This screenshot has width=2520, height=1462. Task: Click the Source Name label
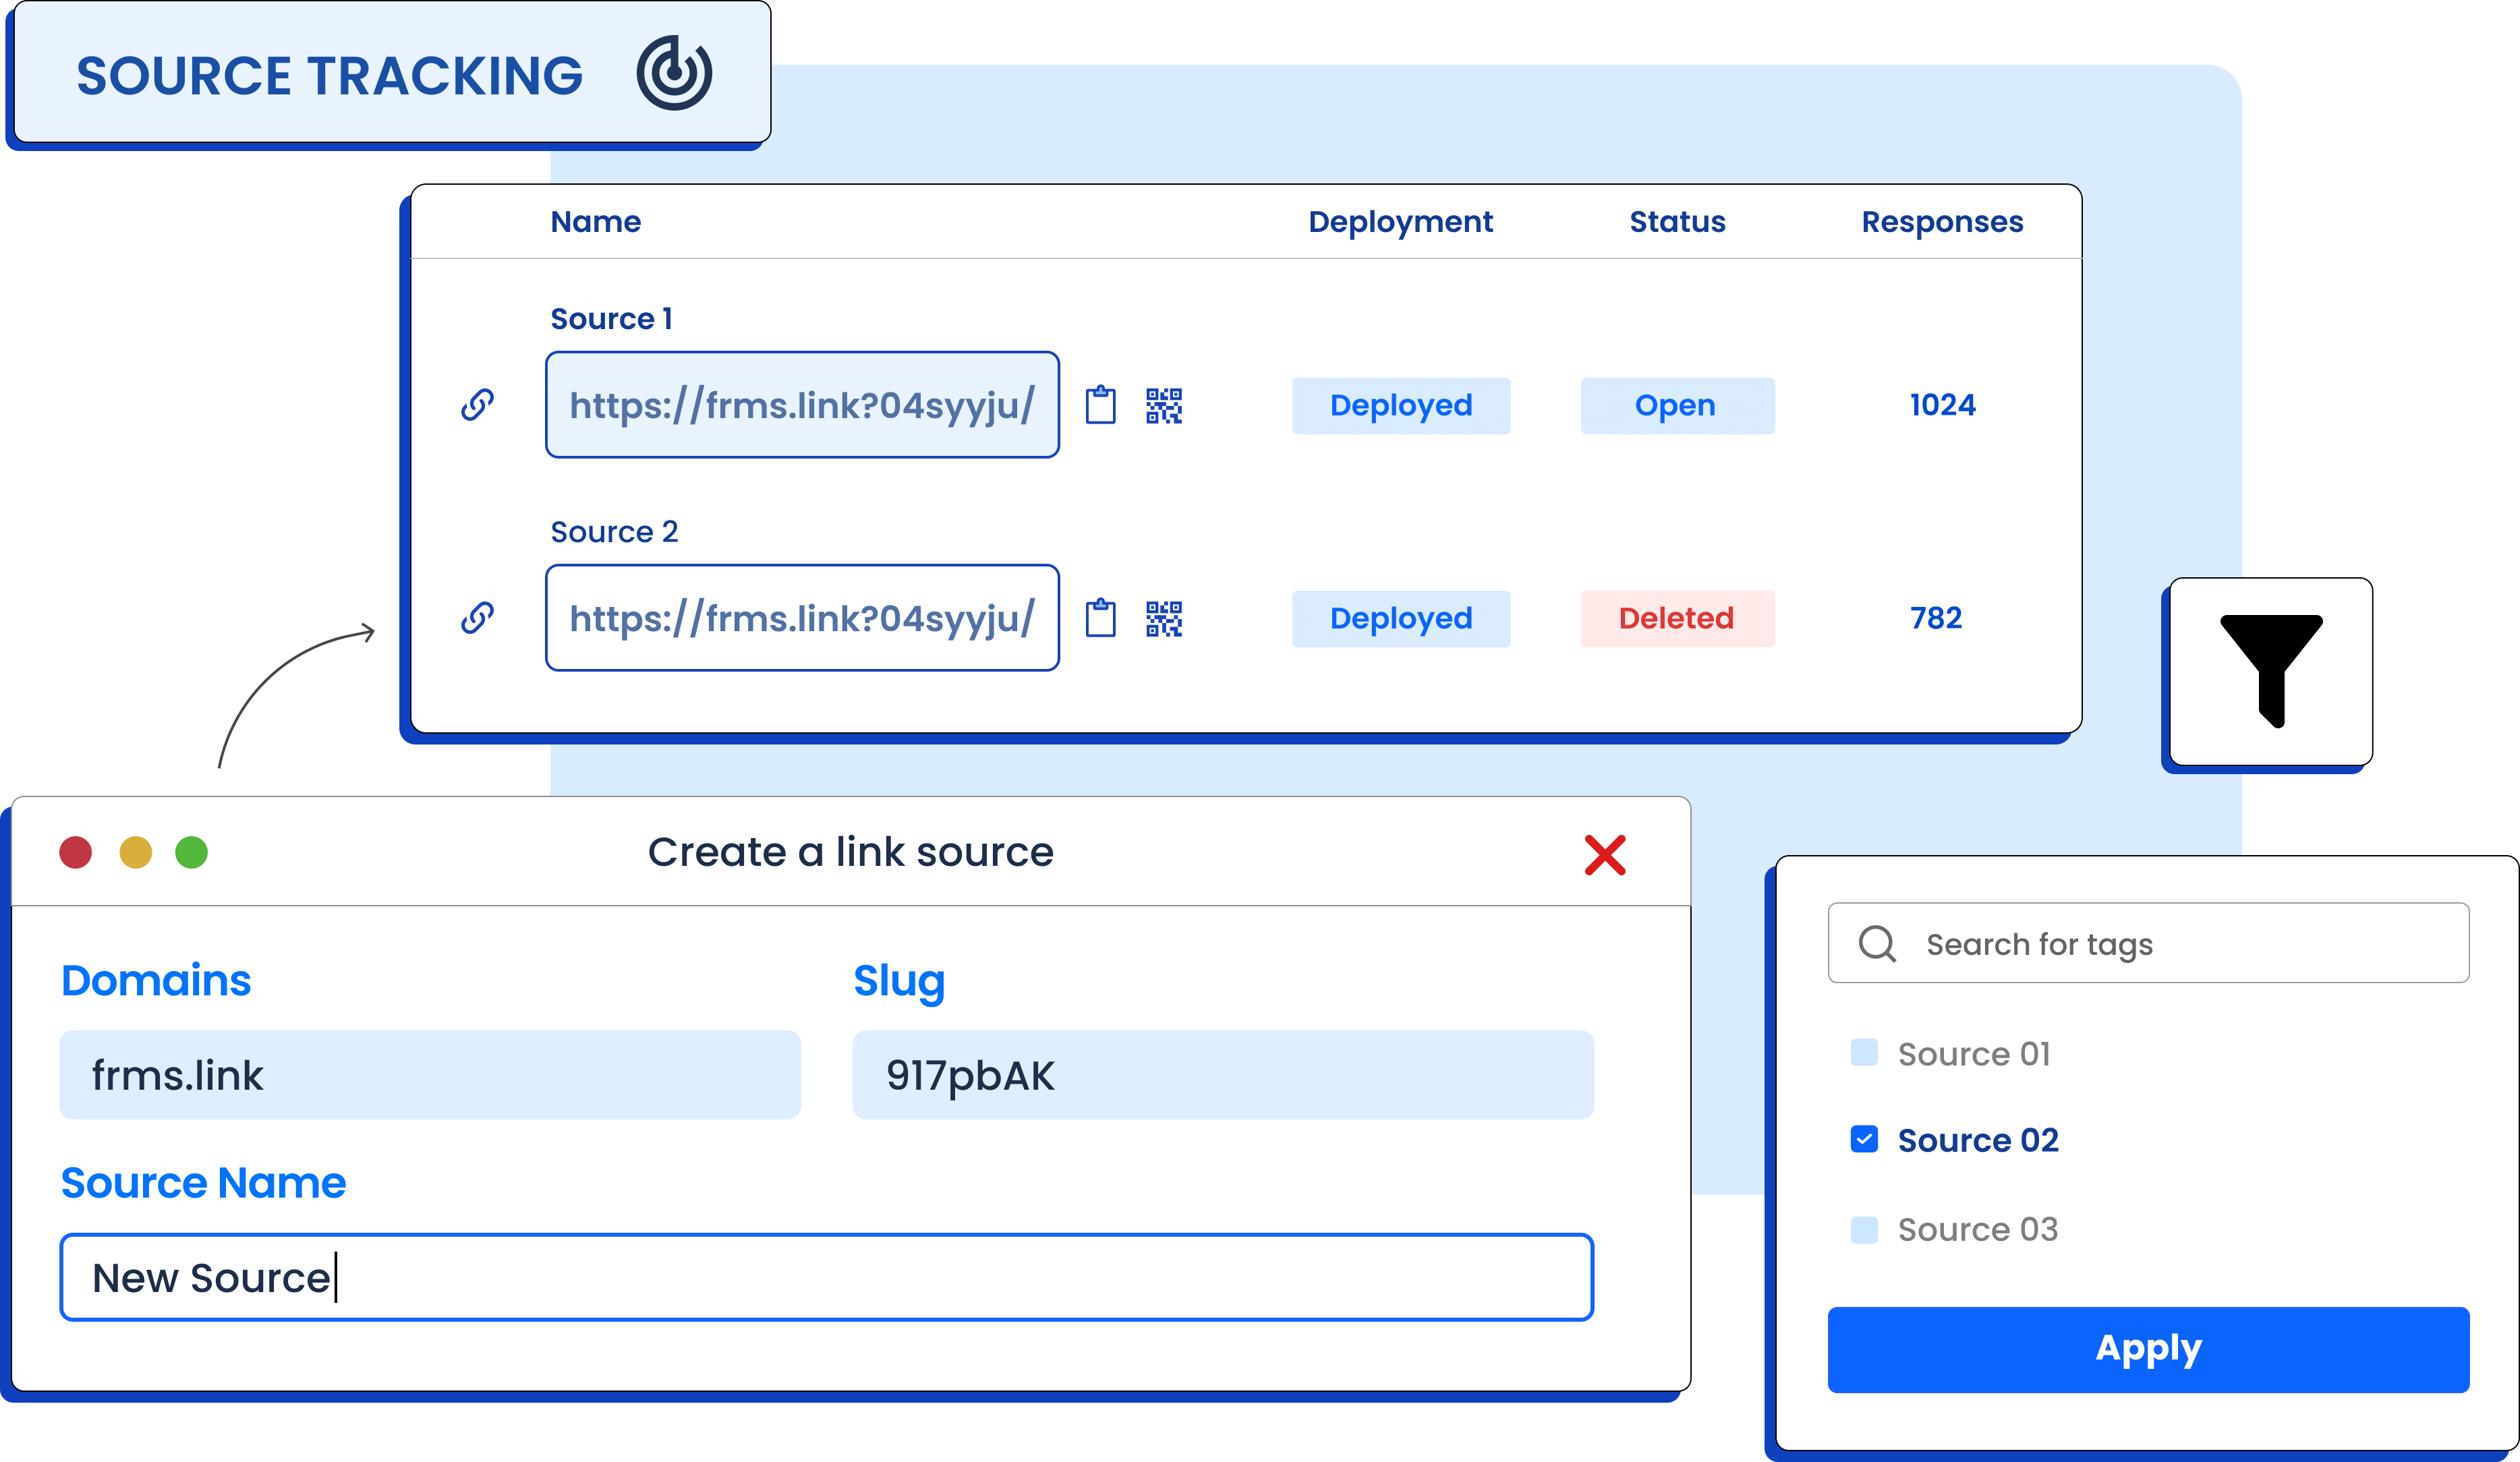(203, 1183)
